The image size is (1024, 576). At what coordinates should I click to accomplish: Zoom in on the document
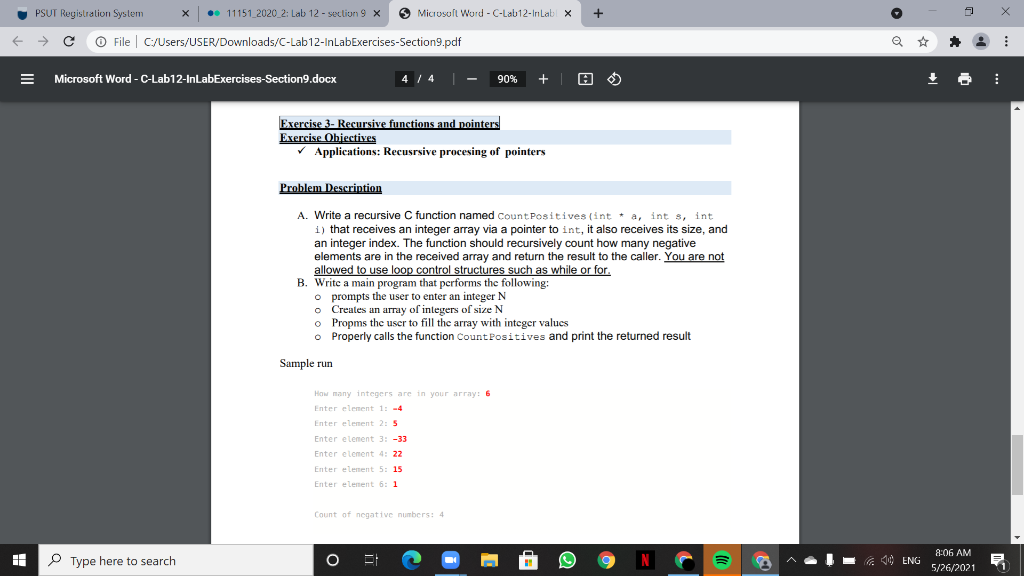point(543,79)
